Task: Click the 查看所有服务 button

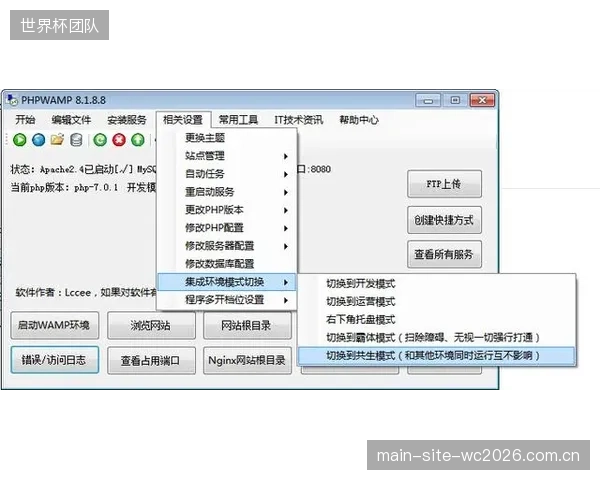Action: [444, 255]
